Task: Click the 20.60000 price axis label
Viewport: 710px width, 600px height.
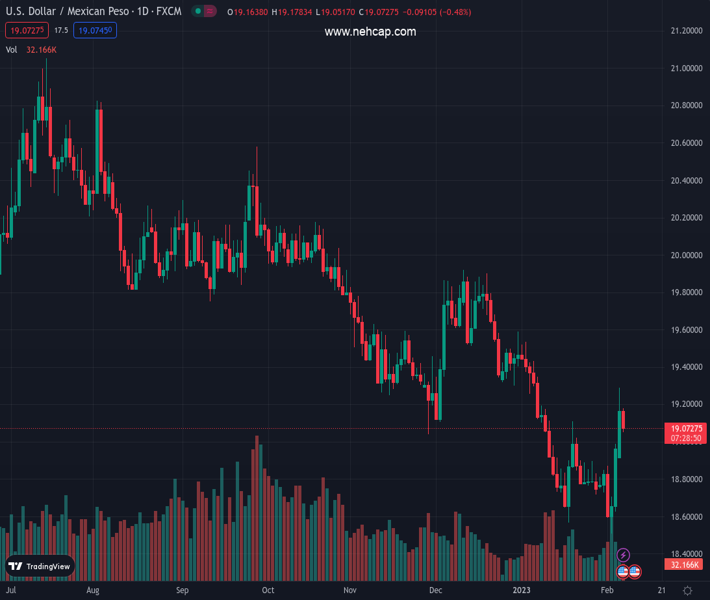Action: click(x=686, y=143)
